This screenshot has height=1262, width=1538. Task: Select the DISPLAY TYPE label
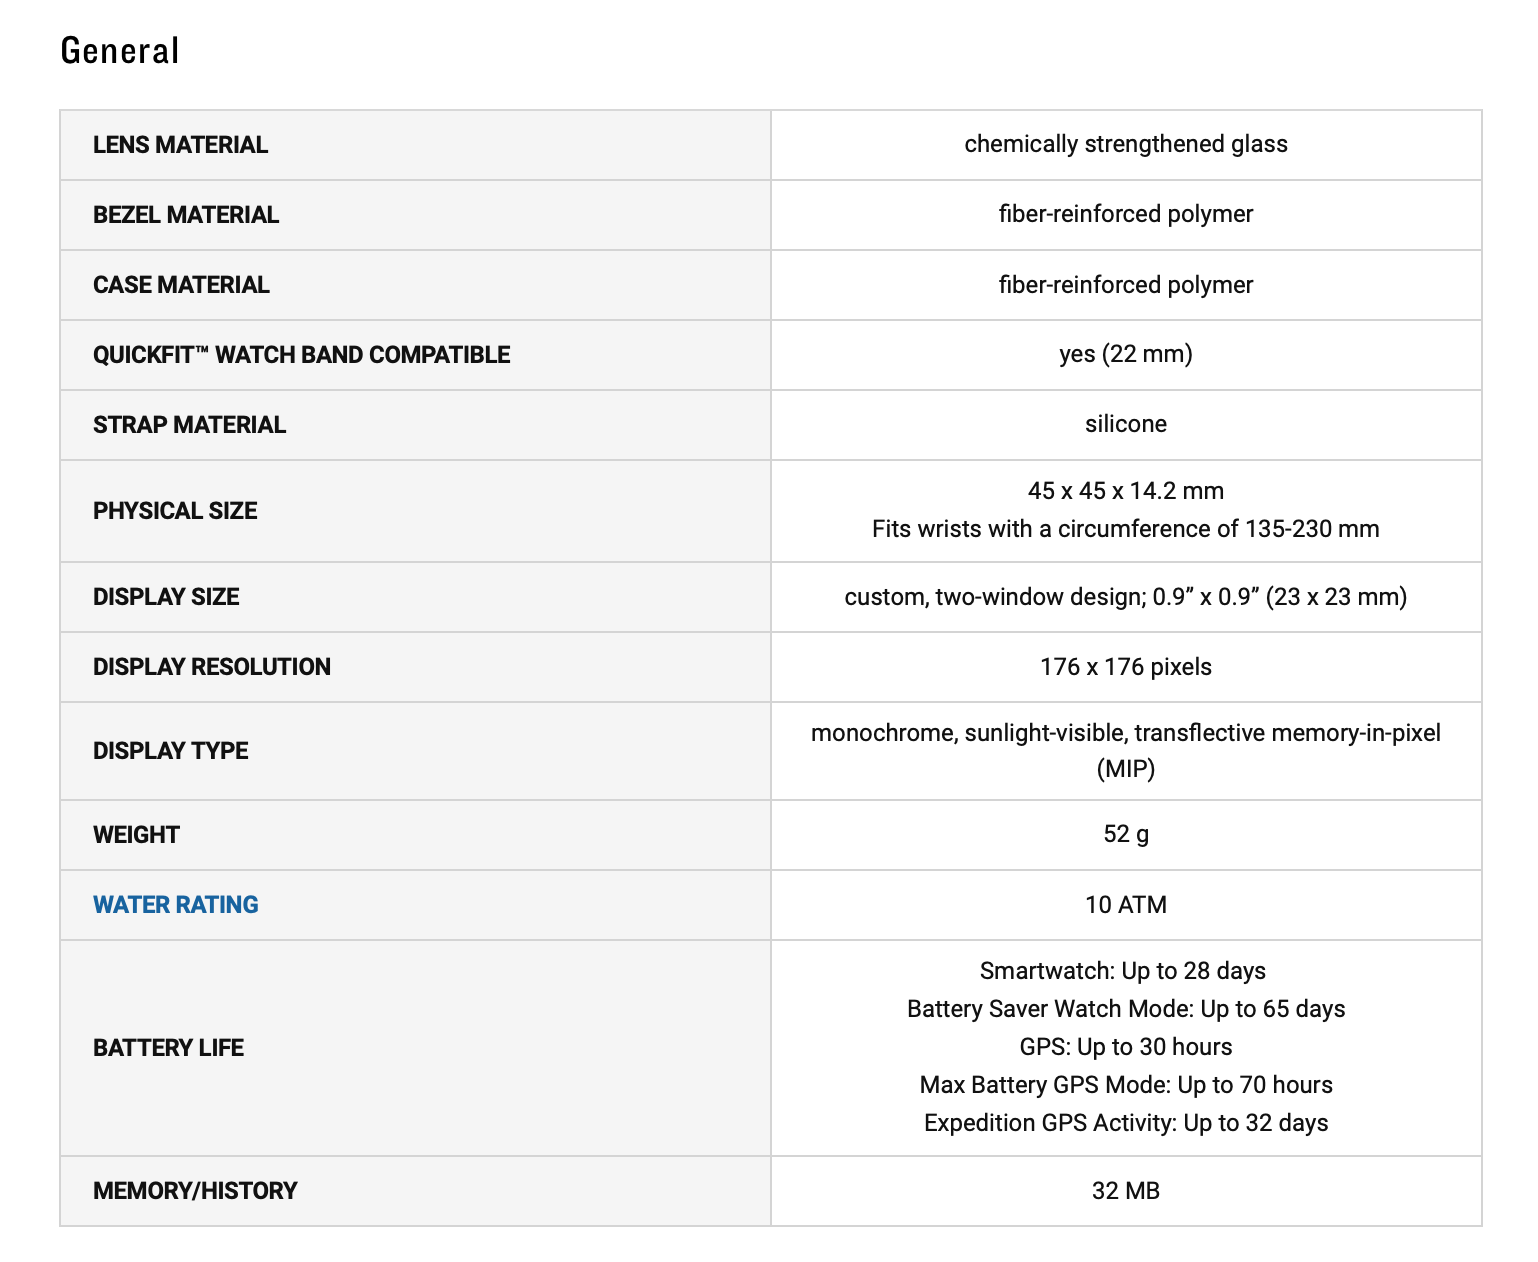(171, 751)
